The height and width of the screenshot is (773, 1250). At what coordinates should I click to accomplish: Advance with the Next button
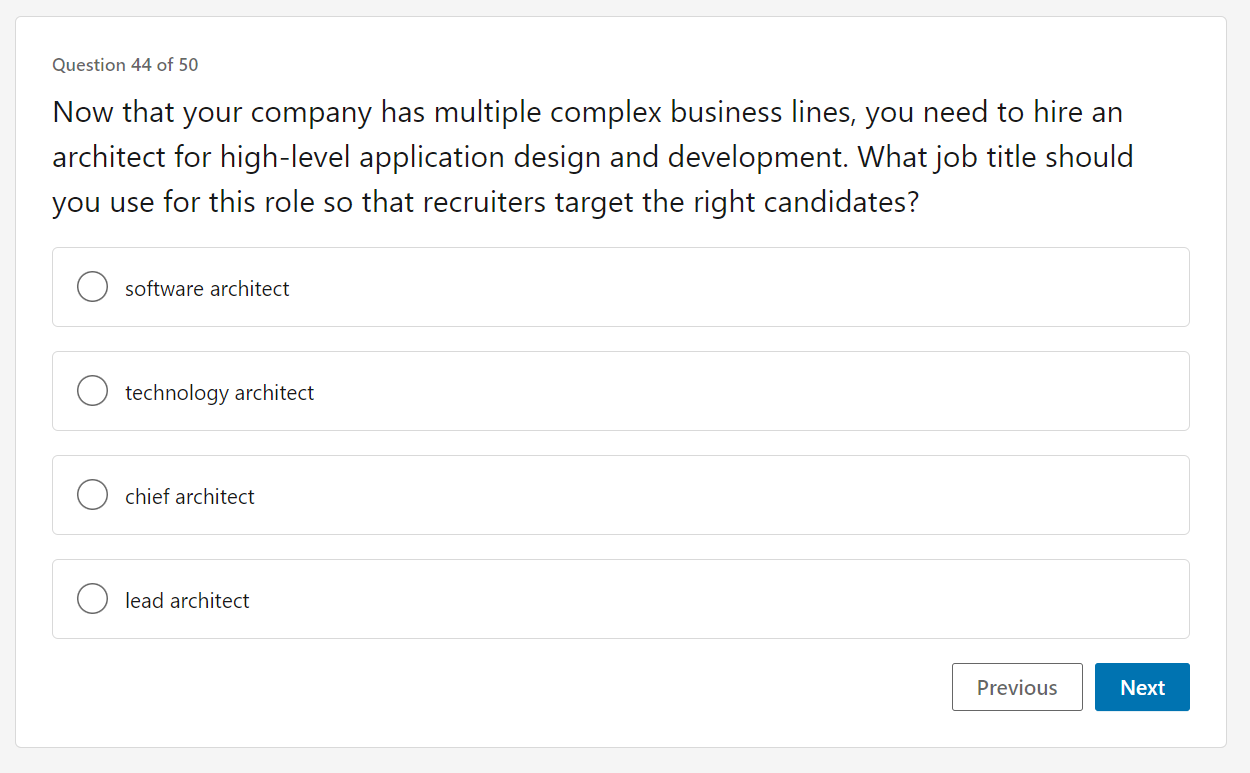(1141, 687)
